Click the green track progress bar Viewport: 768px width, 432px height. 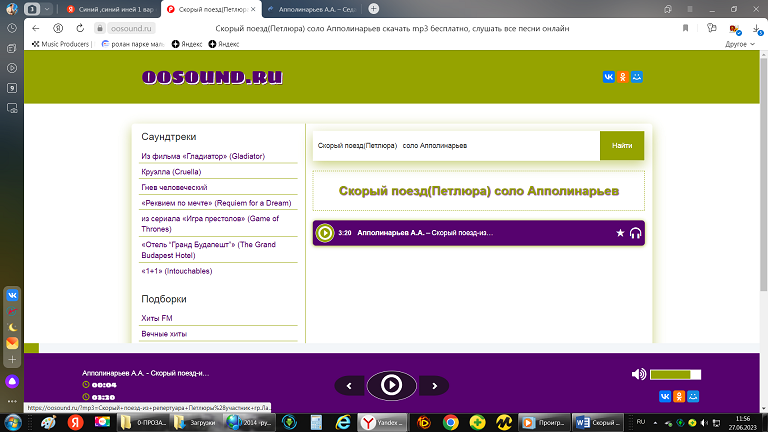(x=31, y=348)
